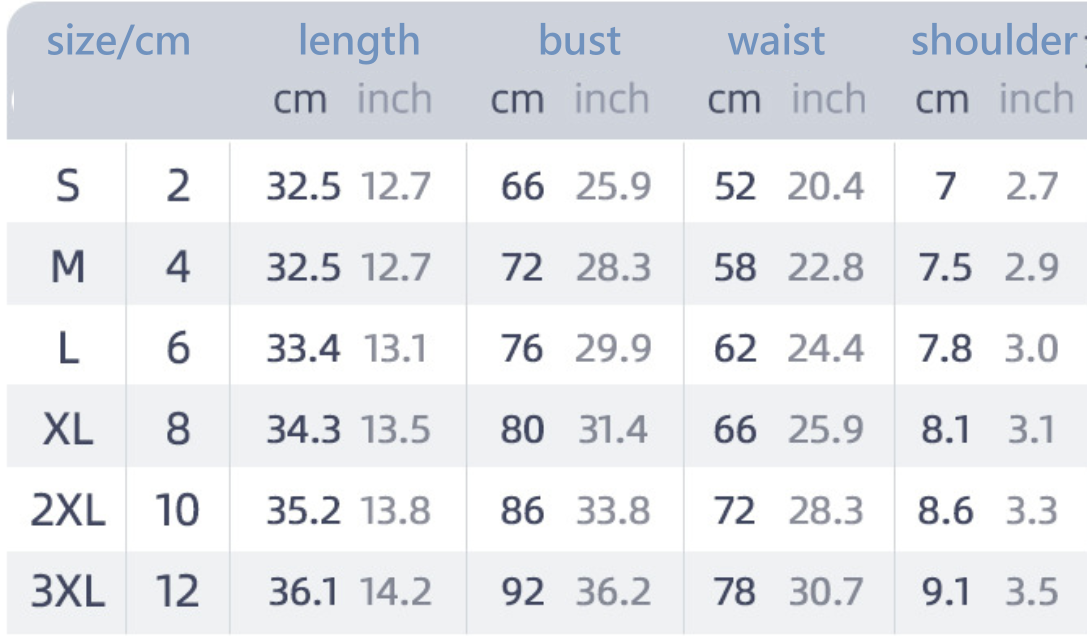Image resolution: width=1087 pixels, height=636 pixels.
Task: Select the 31.4 bust inch value
Action: [x=613, y=429]
